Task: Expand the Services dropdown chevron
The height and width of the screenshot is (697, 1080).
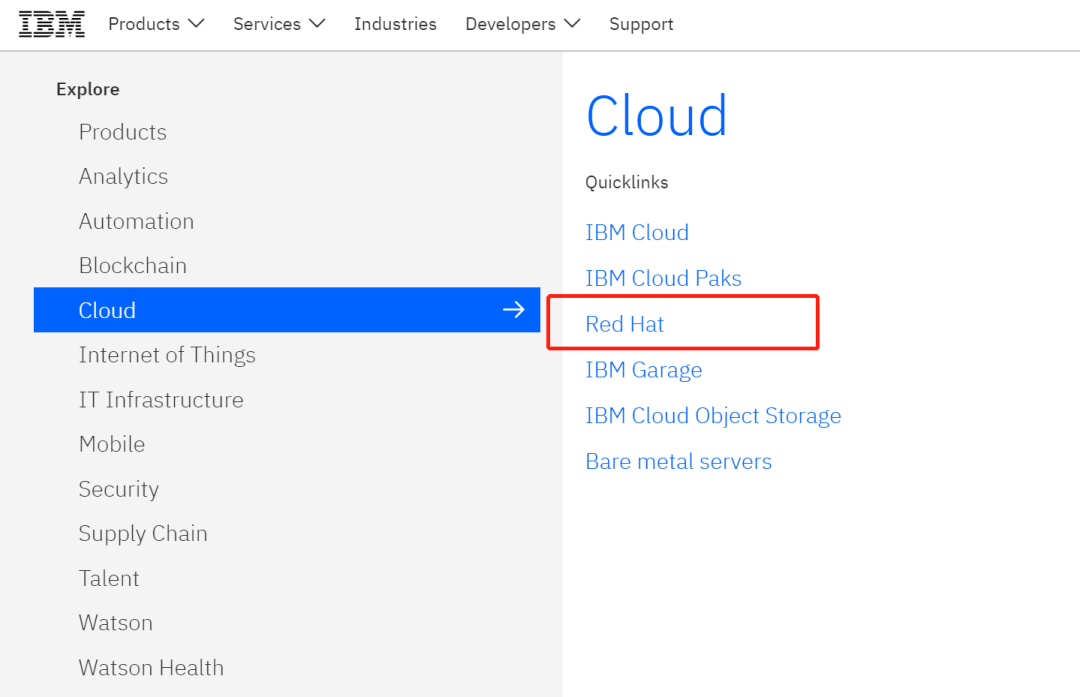Action: pos(317,24)
